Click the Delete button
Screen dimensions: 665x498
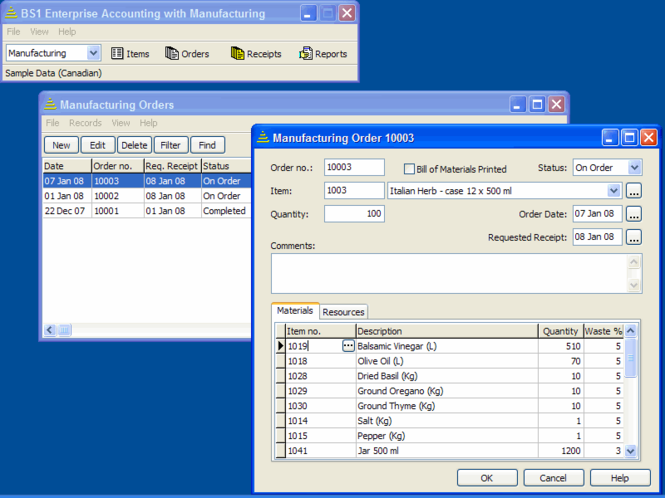click(134, 145)
